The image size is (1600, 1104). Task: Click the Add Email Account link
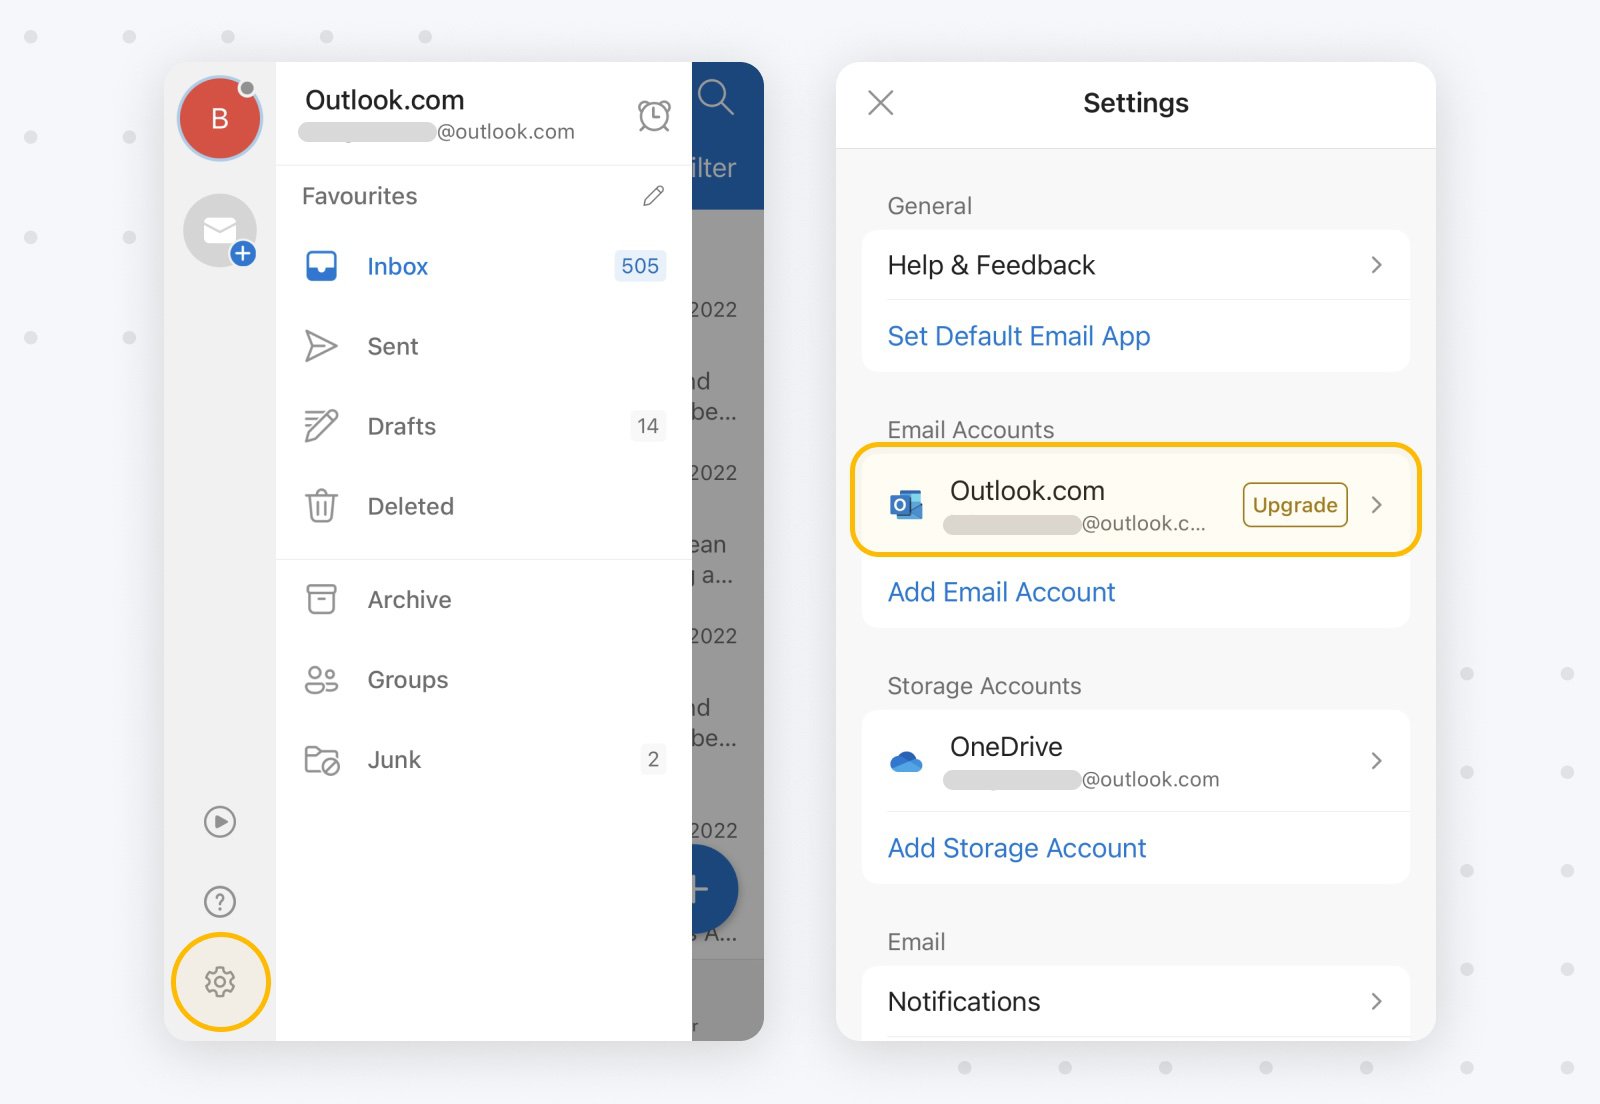tap(1001, 592)
